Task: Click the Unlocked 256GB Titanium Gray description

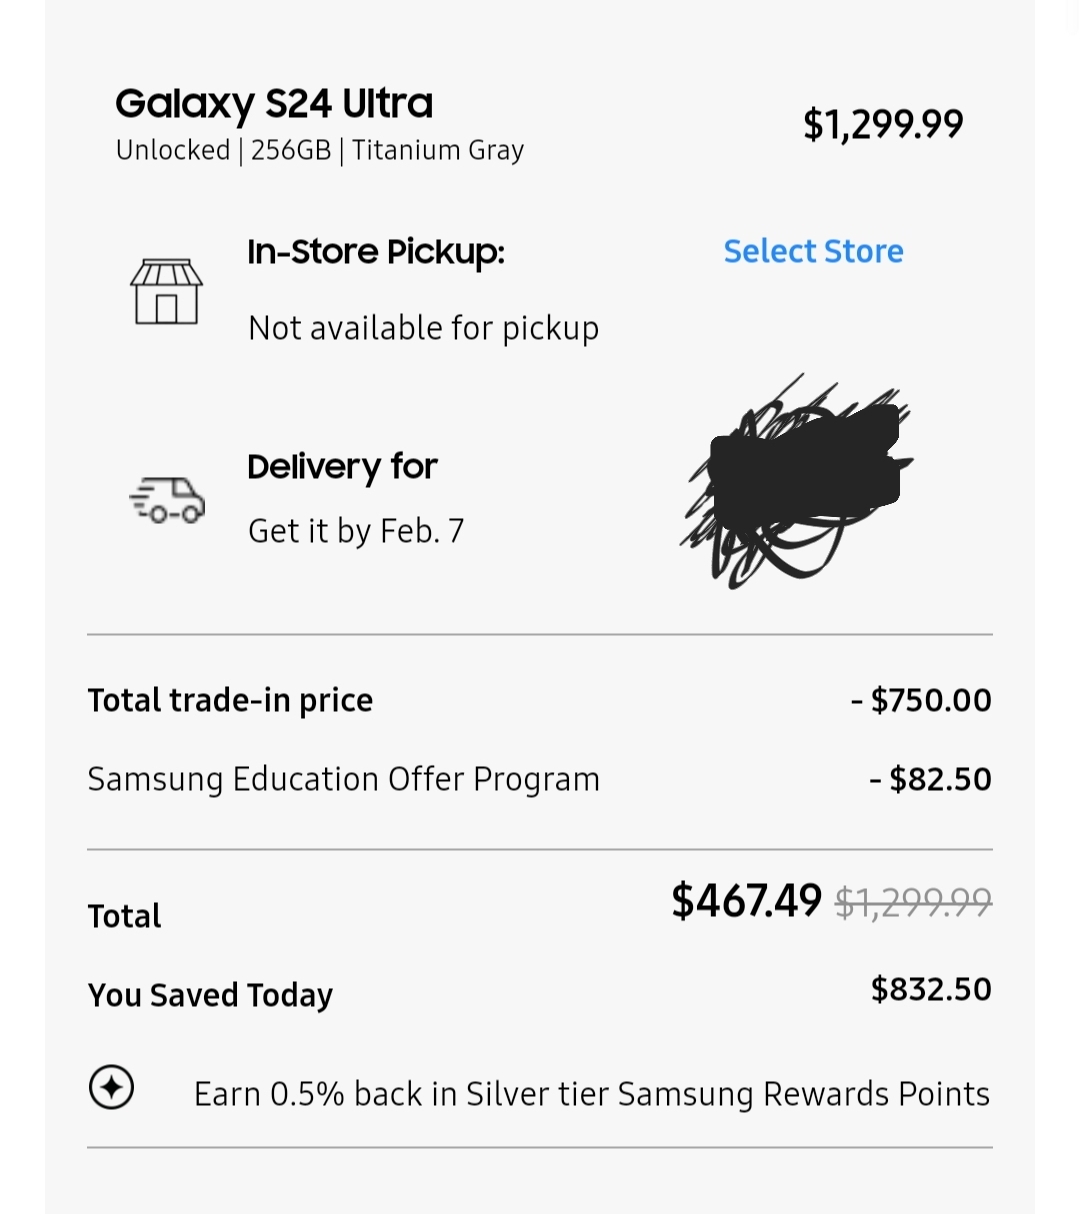Action: pos(320,150)
